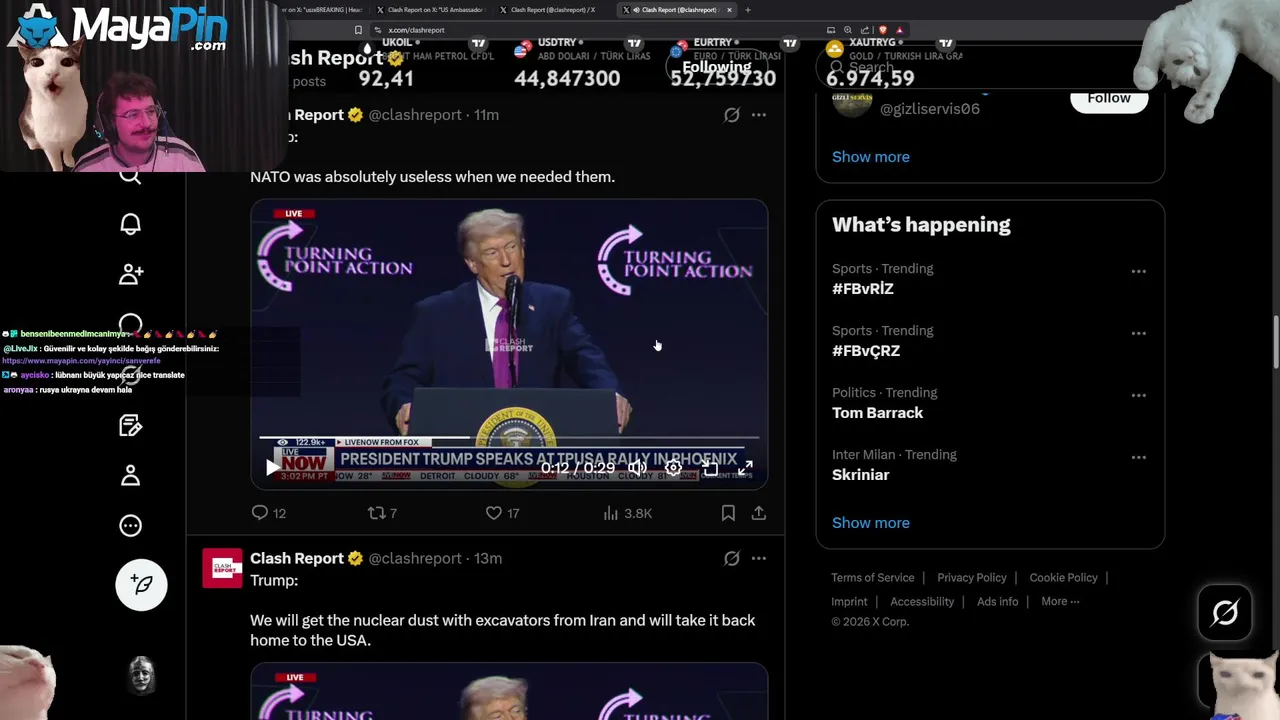Open more menu for Skriniar trend
Screen dimensions: 1280x720
coord(1138,457)
